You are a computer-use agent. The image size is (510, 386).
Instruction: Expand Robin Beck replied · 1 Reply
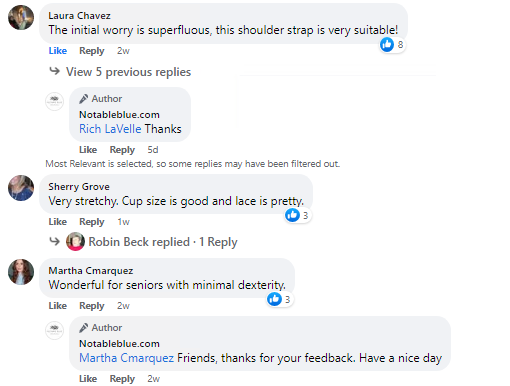(x=163, y=242)
